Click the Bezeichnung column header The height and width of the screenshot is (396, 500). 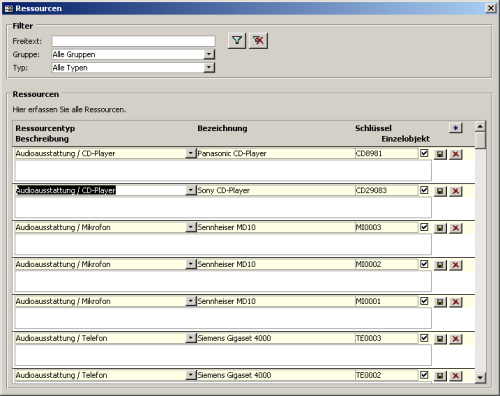(222, 128)
